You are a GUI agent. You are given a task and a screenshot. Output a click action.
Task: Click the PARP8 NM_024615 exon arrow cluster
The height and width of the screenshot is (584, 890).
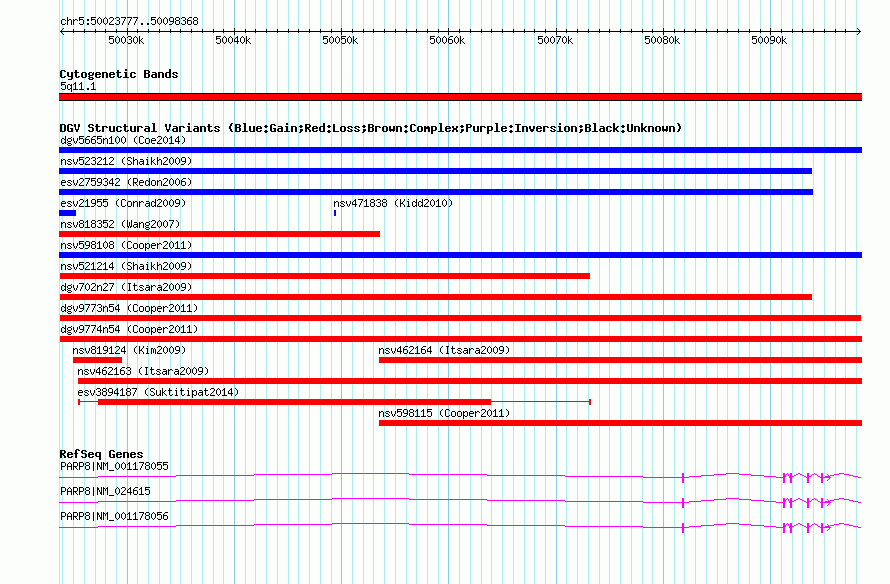807,503
